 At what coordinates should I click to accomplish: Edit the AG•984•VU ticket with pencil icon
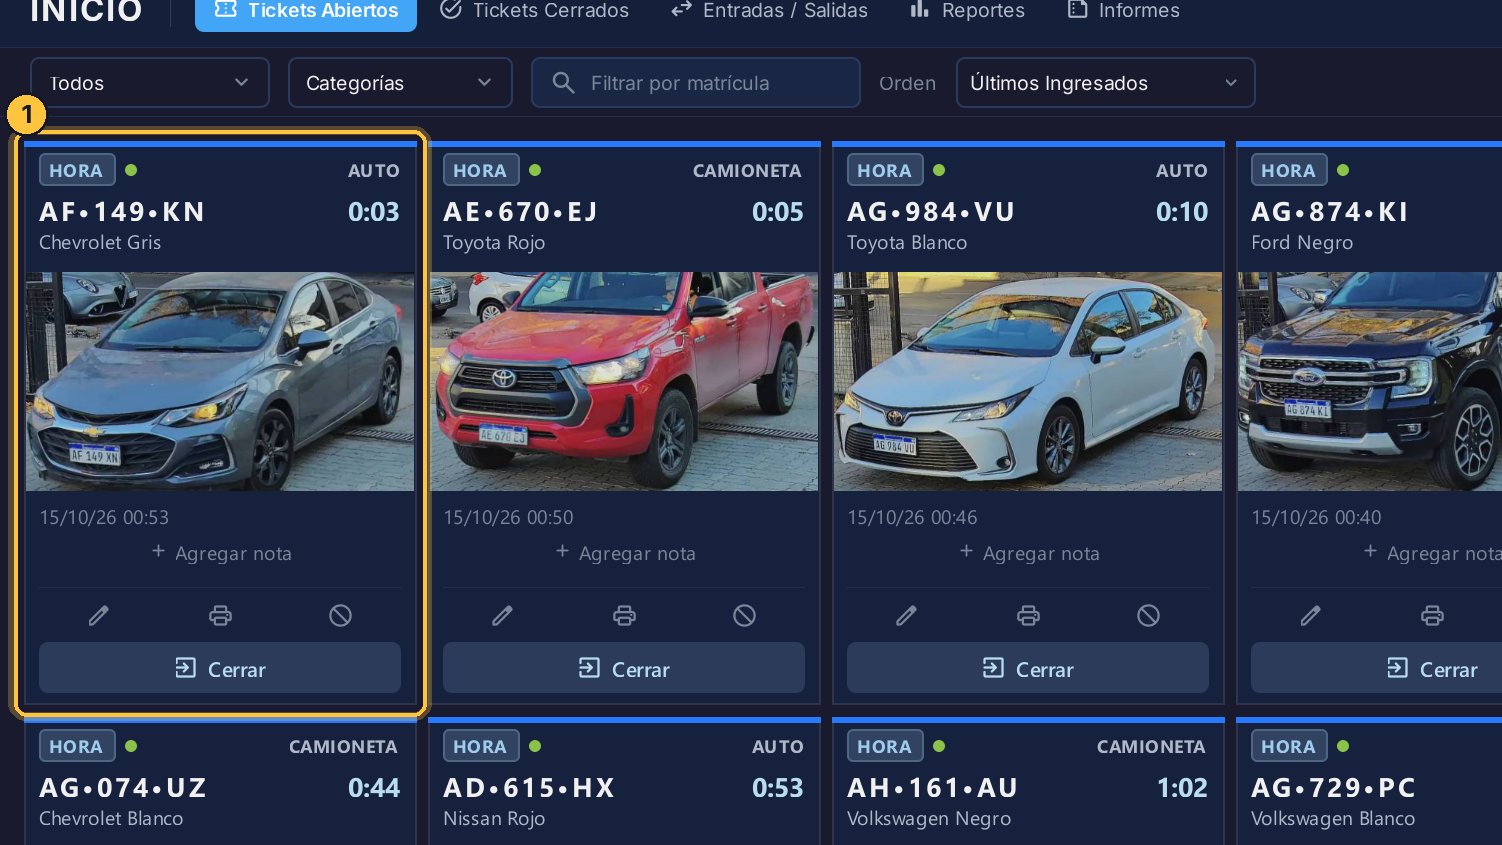click(906, 615)
